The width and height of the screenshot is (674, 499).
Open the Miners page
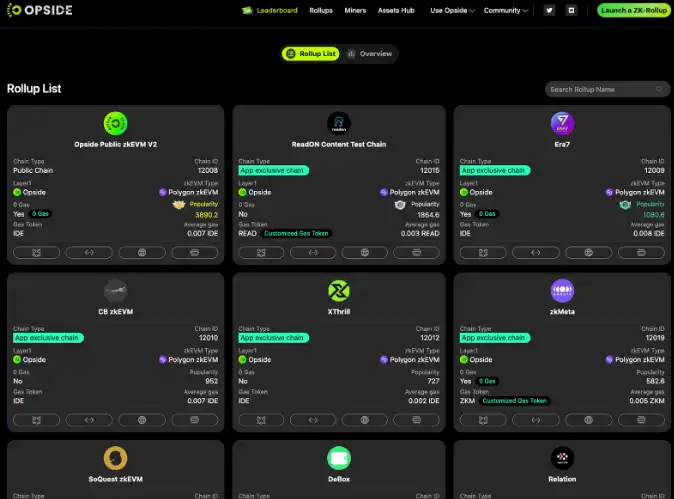[355, 10]
